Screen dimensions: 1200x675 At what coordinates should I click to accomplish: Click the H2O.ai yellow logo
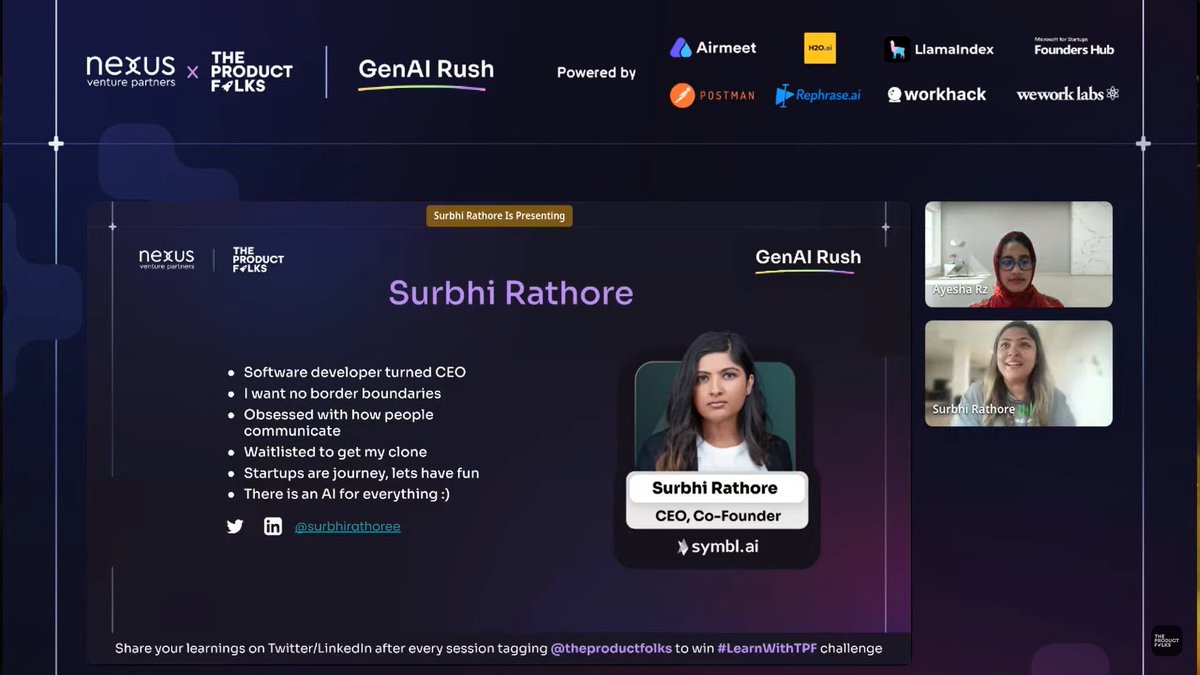(x=819, y=48)
